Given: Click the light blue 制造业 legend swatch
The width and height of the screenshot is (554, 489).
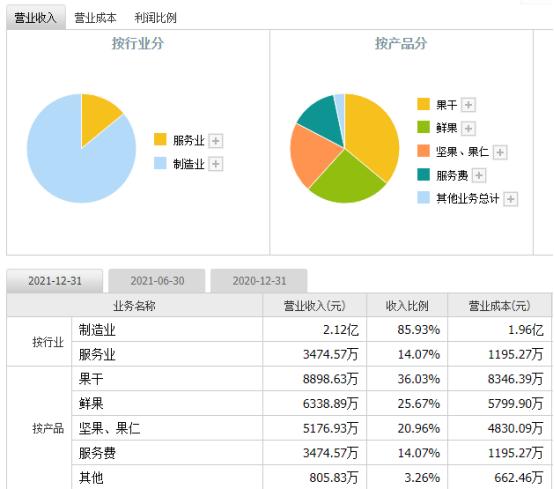Looking at the screenshot, I should click(160, 163).
